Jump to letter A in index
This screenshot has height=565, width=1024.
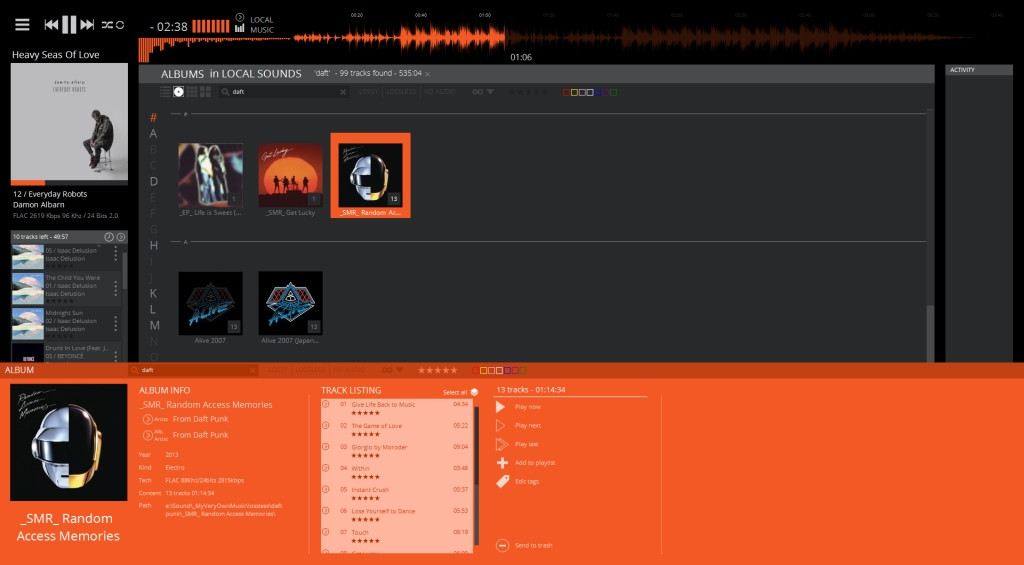click(153, 133)
